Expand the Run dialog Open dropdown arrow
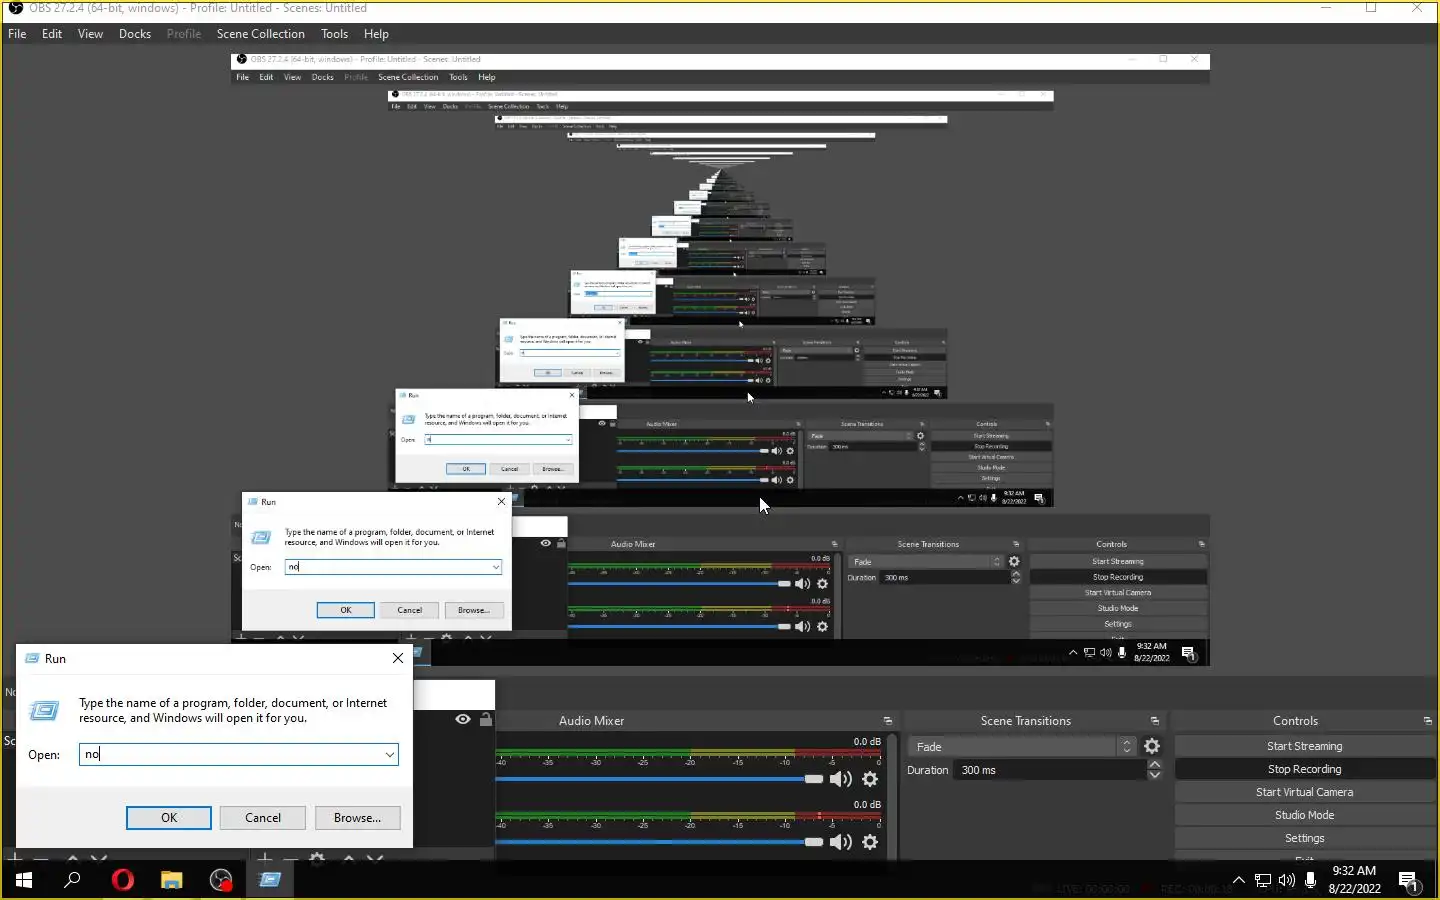Viewport: 1440px width, 900px height. [389, 755]
